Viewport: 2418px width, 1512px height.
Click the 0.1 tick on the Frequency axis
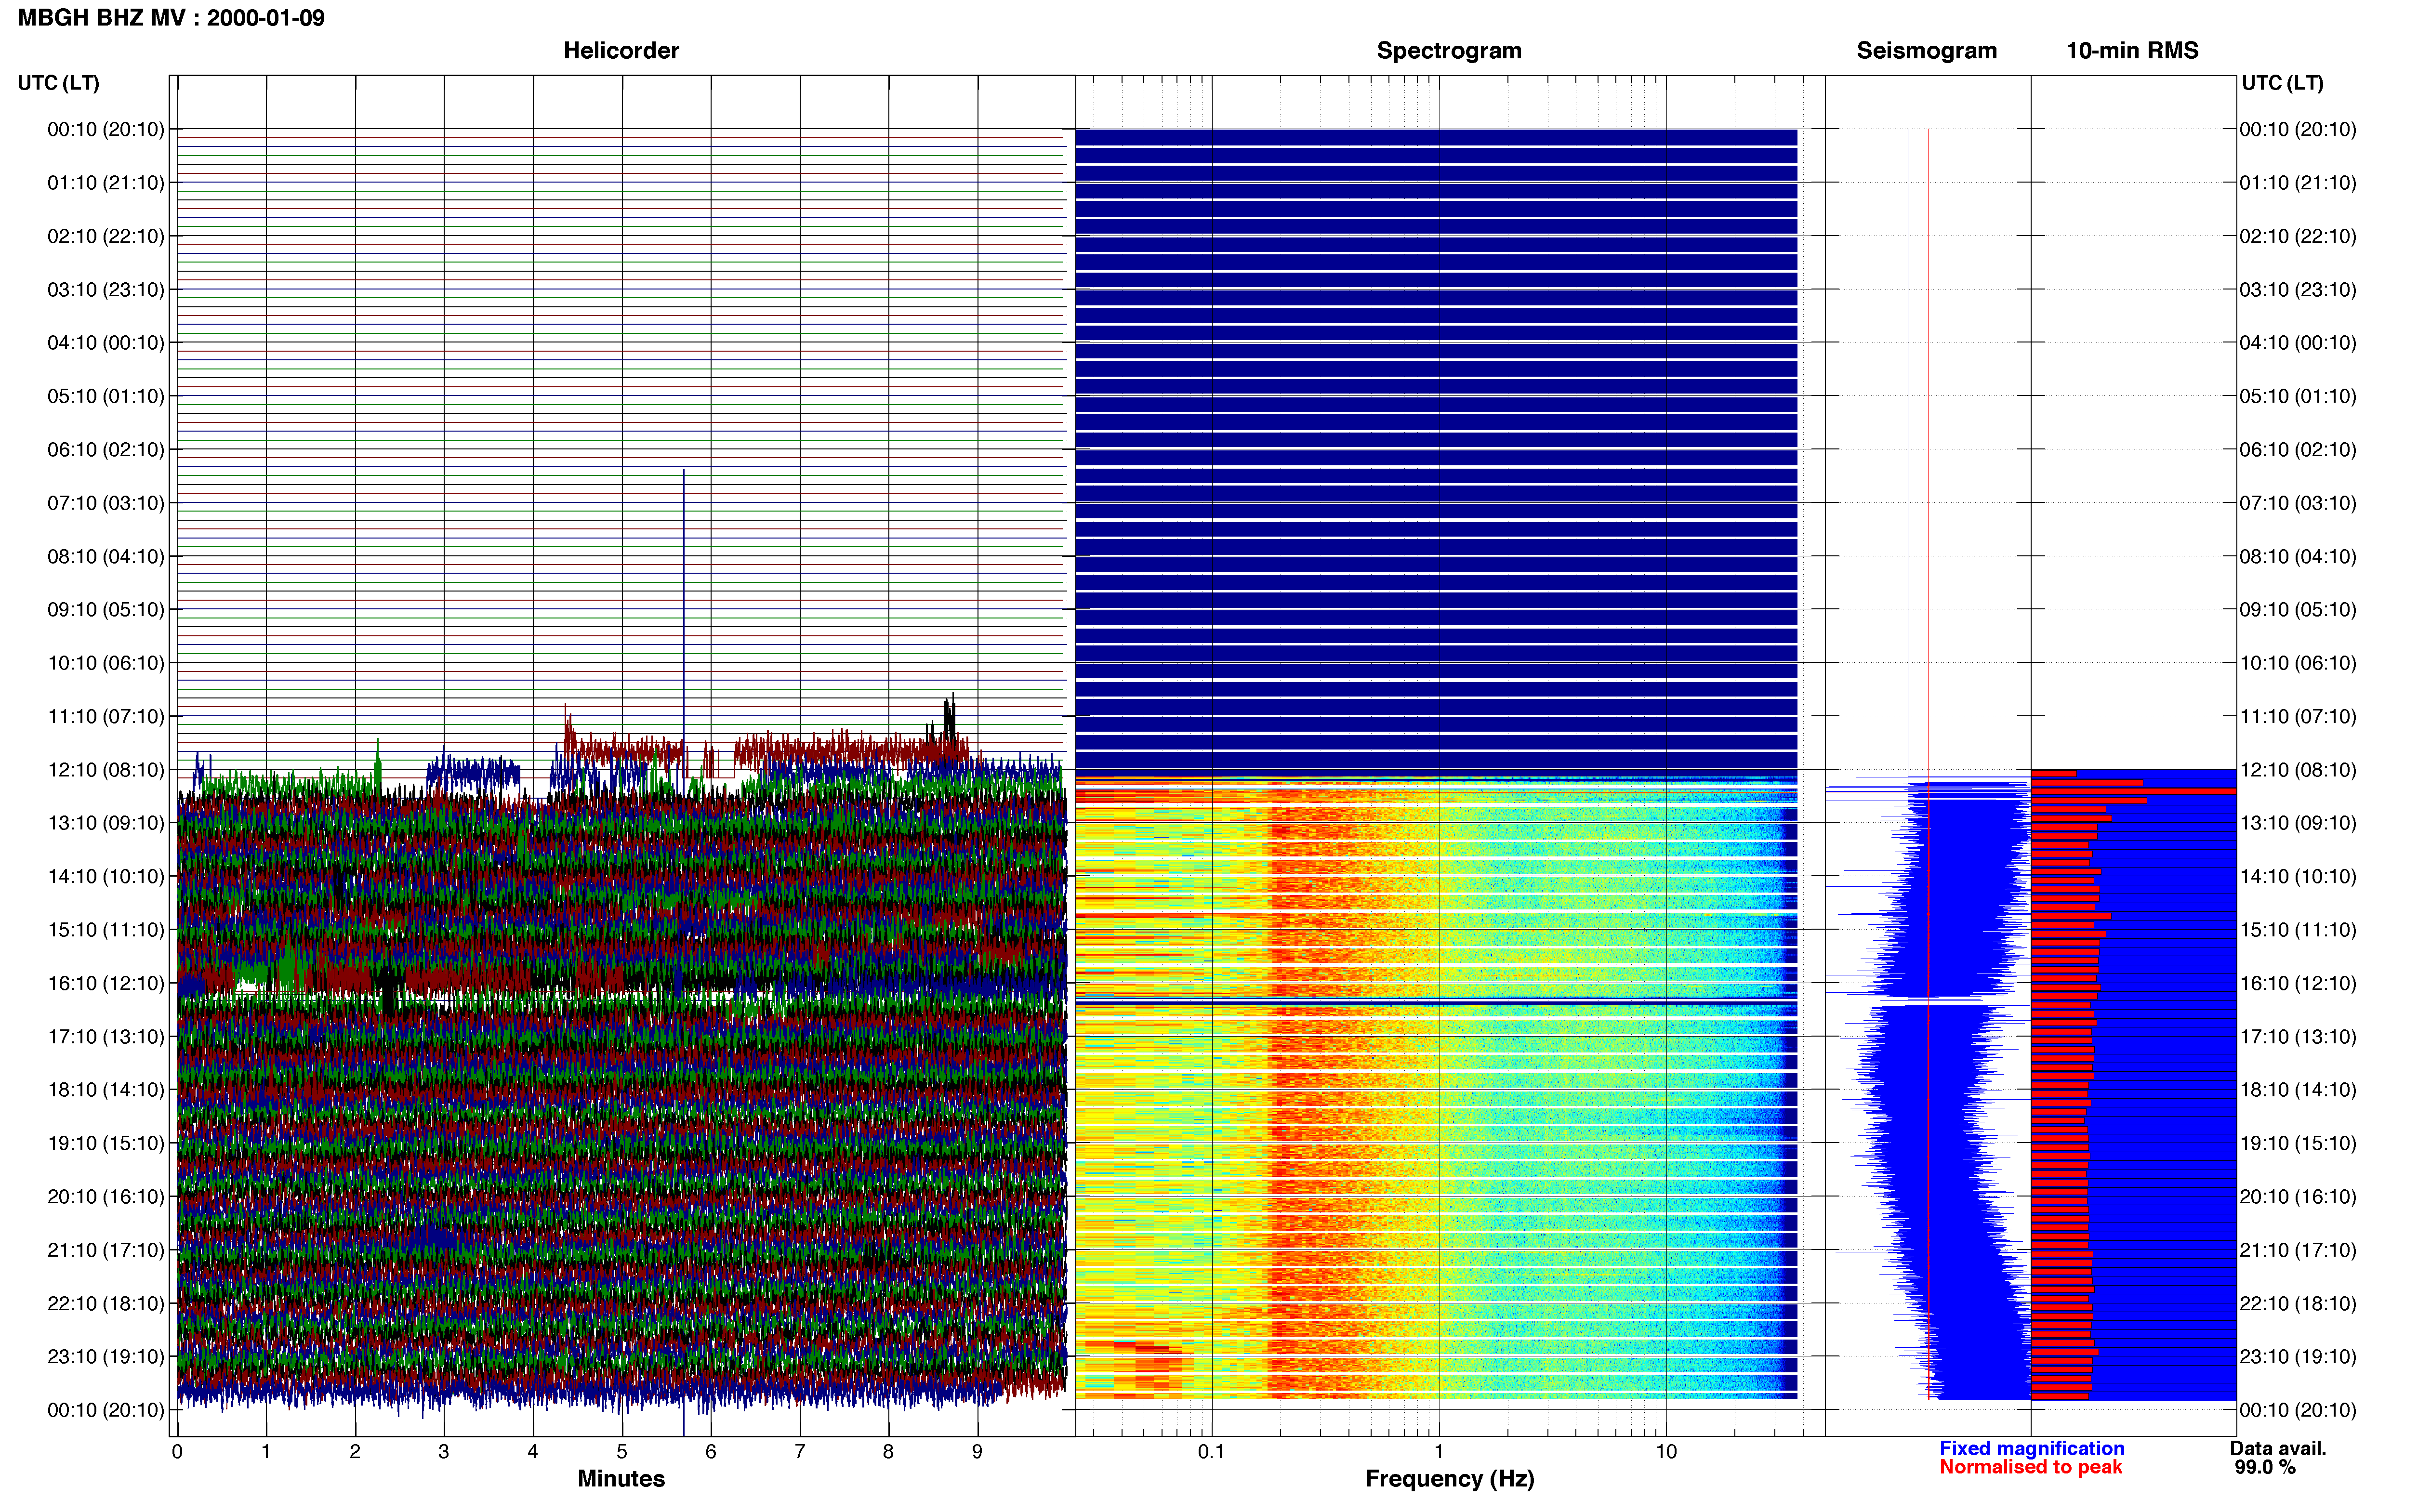[1211, 1452]
